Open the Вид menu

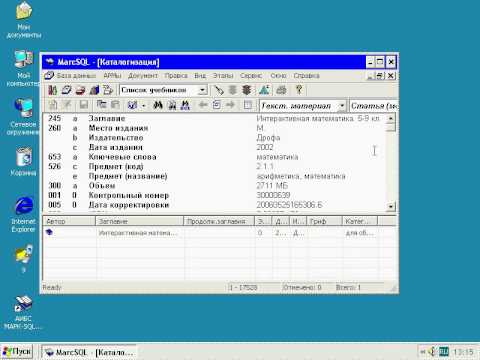coord(200,76)
